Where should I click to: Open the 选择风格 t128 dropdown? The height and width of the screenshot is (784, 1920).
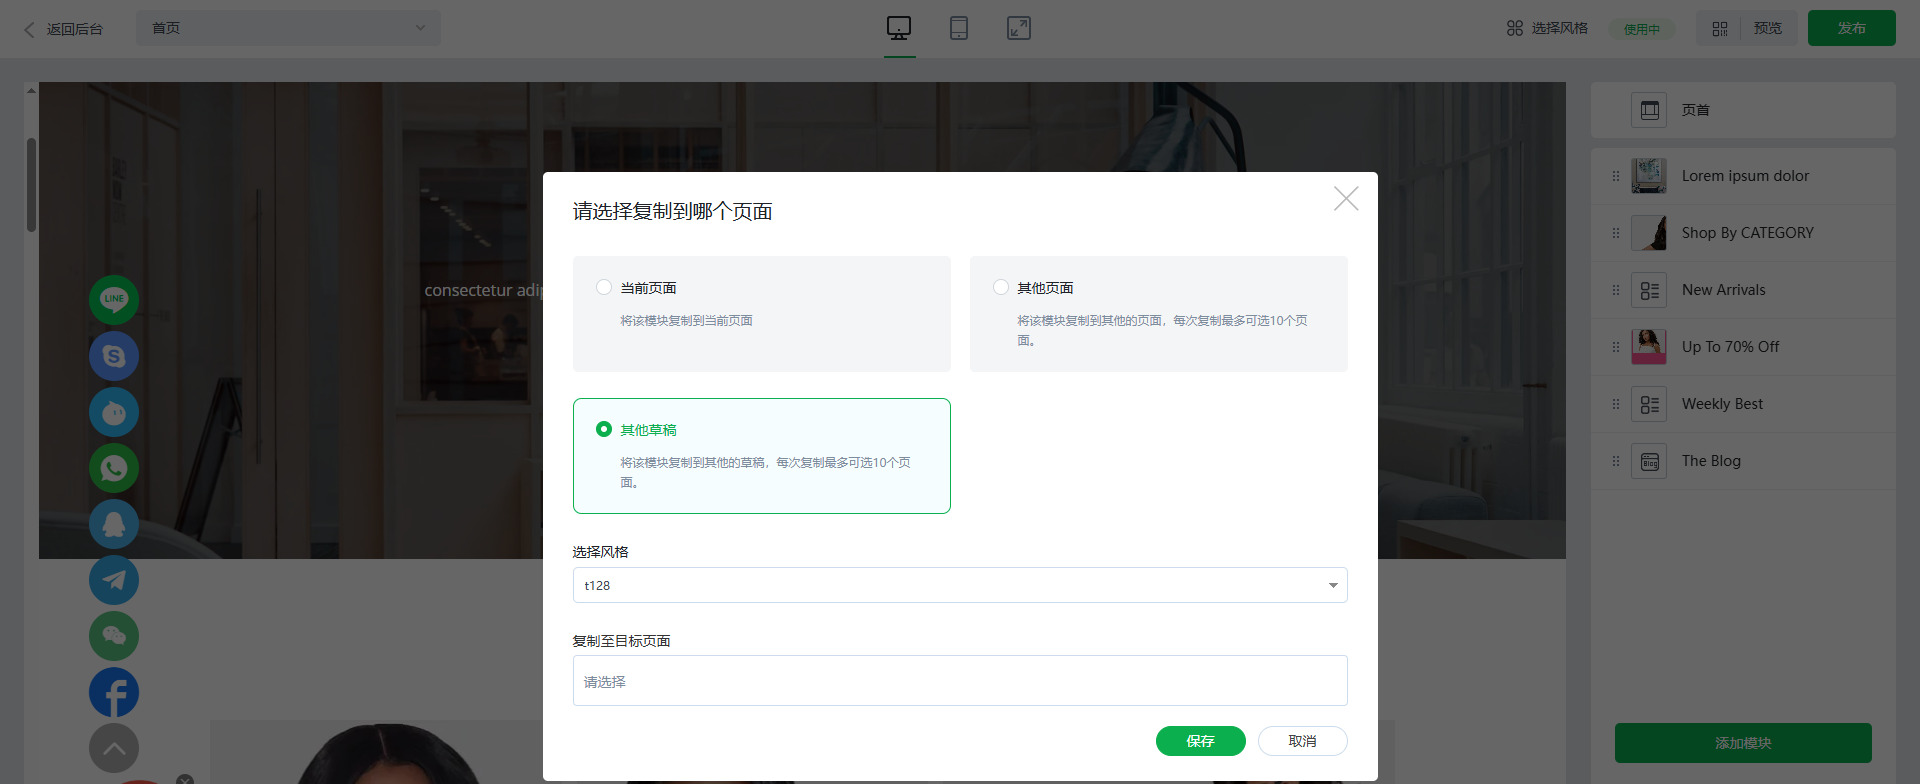click(959, 585)
